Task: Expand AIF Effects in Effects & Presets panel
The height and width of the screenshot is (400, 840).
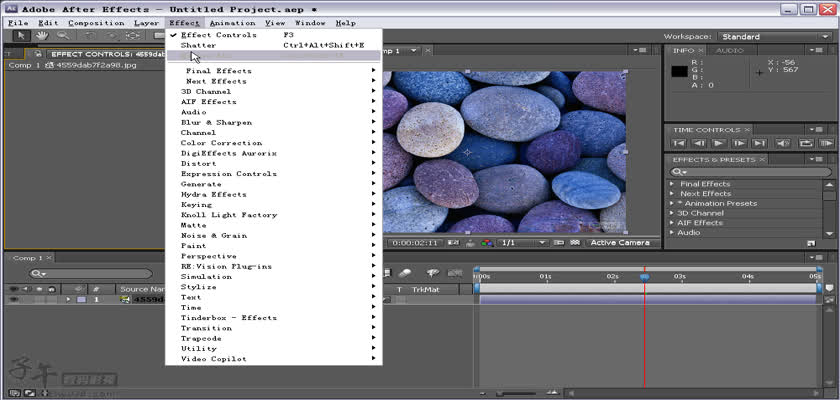Action: pyautogui.click(x=672, y=223)
